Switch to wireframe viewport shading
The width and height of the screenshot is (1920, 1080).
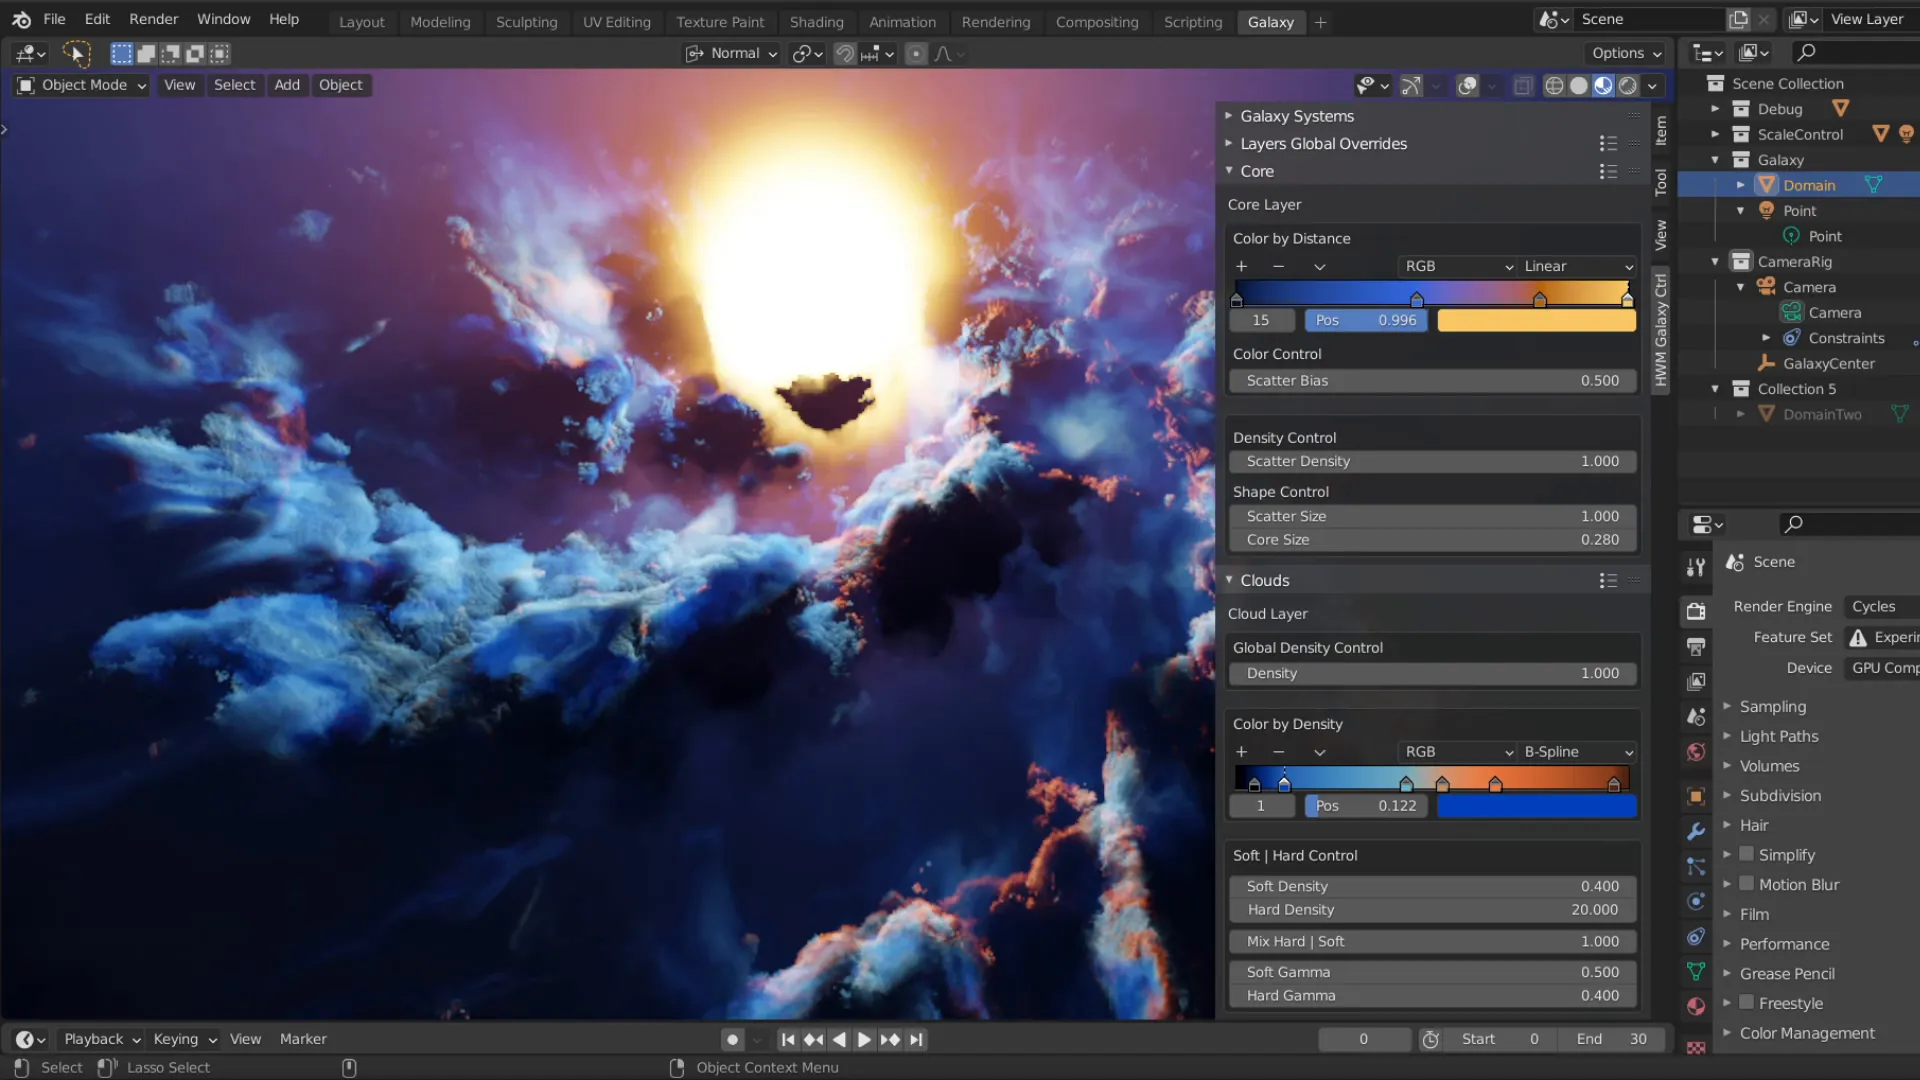[x=1554, y=86]
